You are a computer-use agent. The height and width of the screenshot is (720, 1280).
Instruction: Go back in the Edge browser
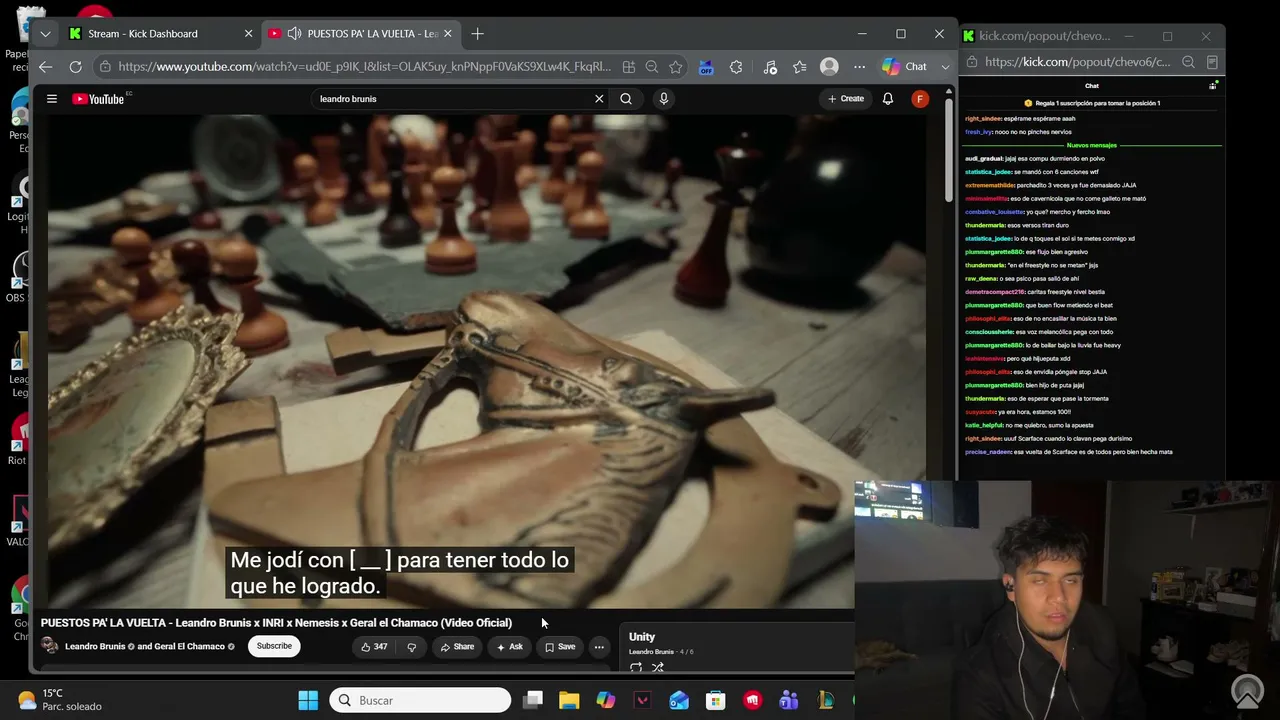click(x=46, y=67)
